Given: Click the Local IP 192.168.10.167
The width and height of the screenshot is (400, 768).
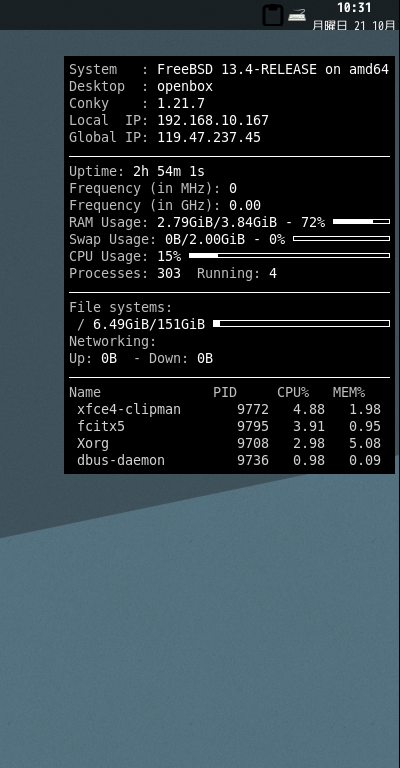Looking at the screenshot, I should tap(213, 120).
